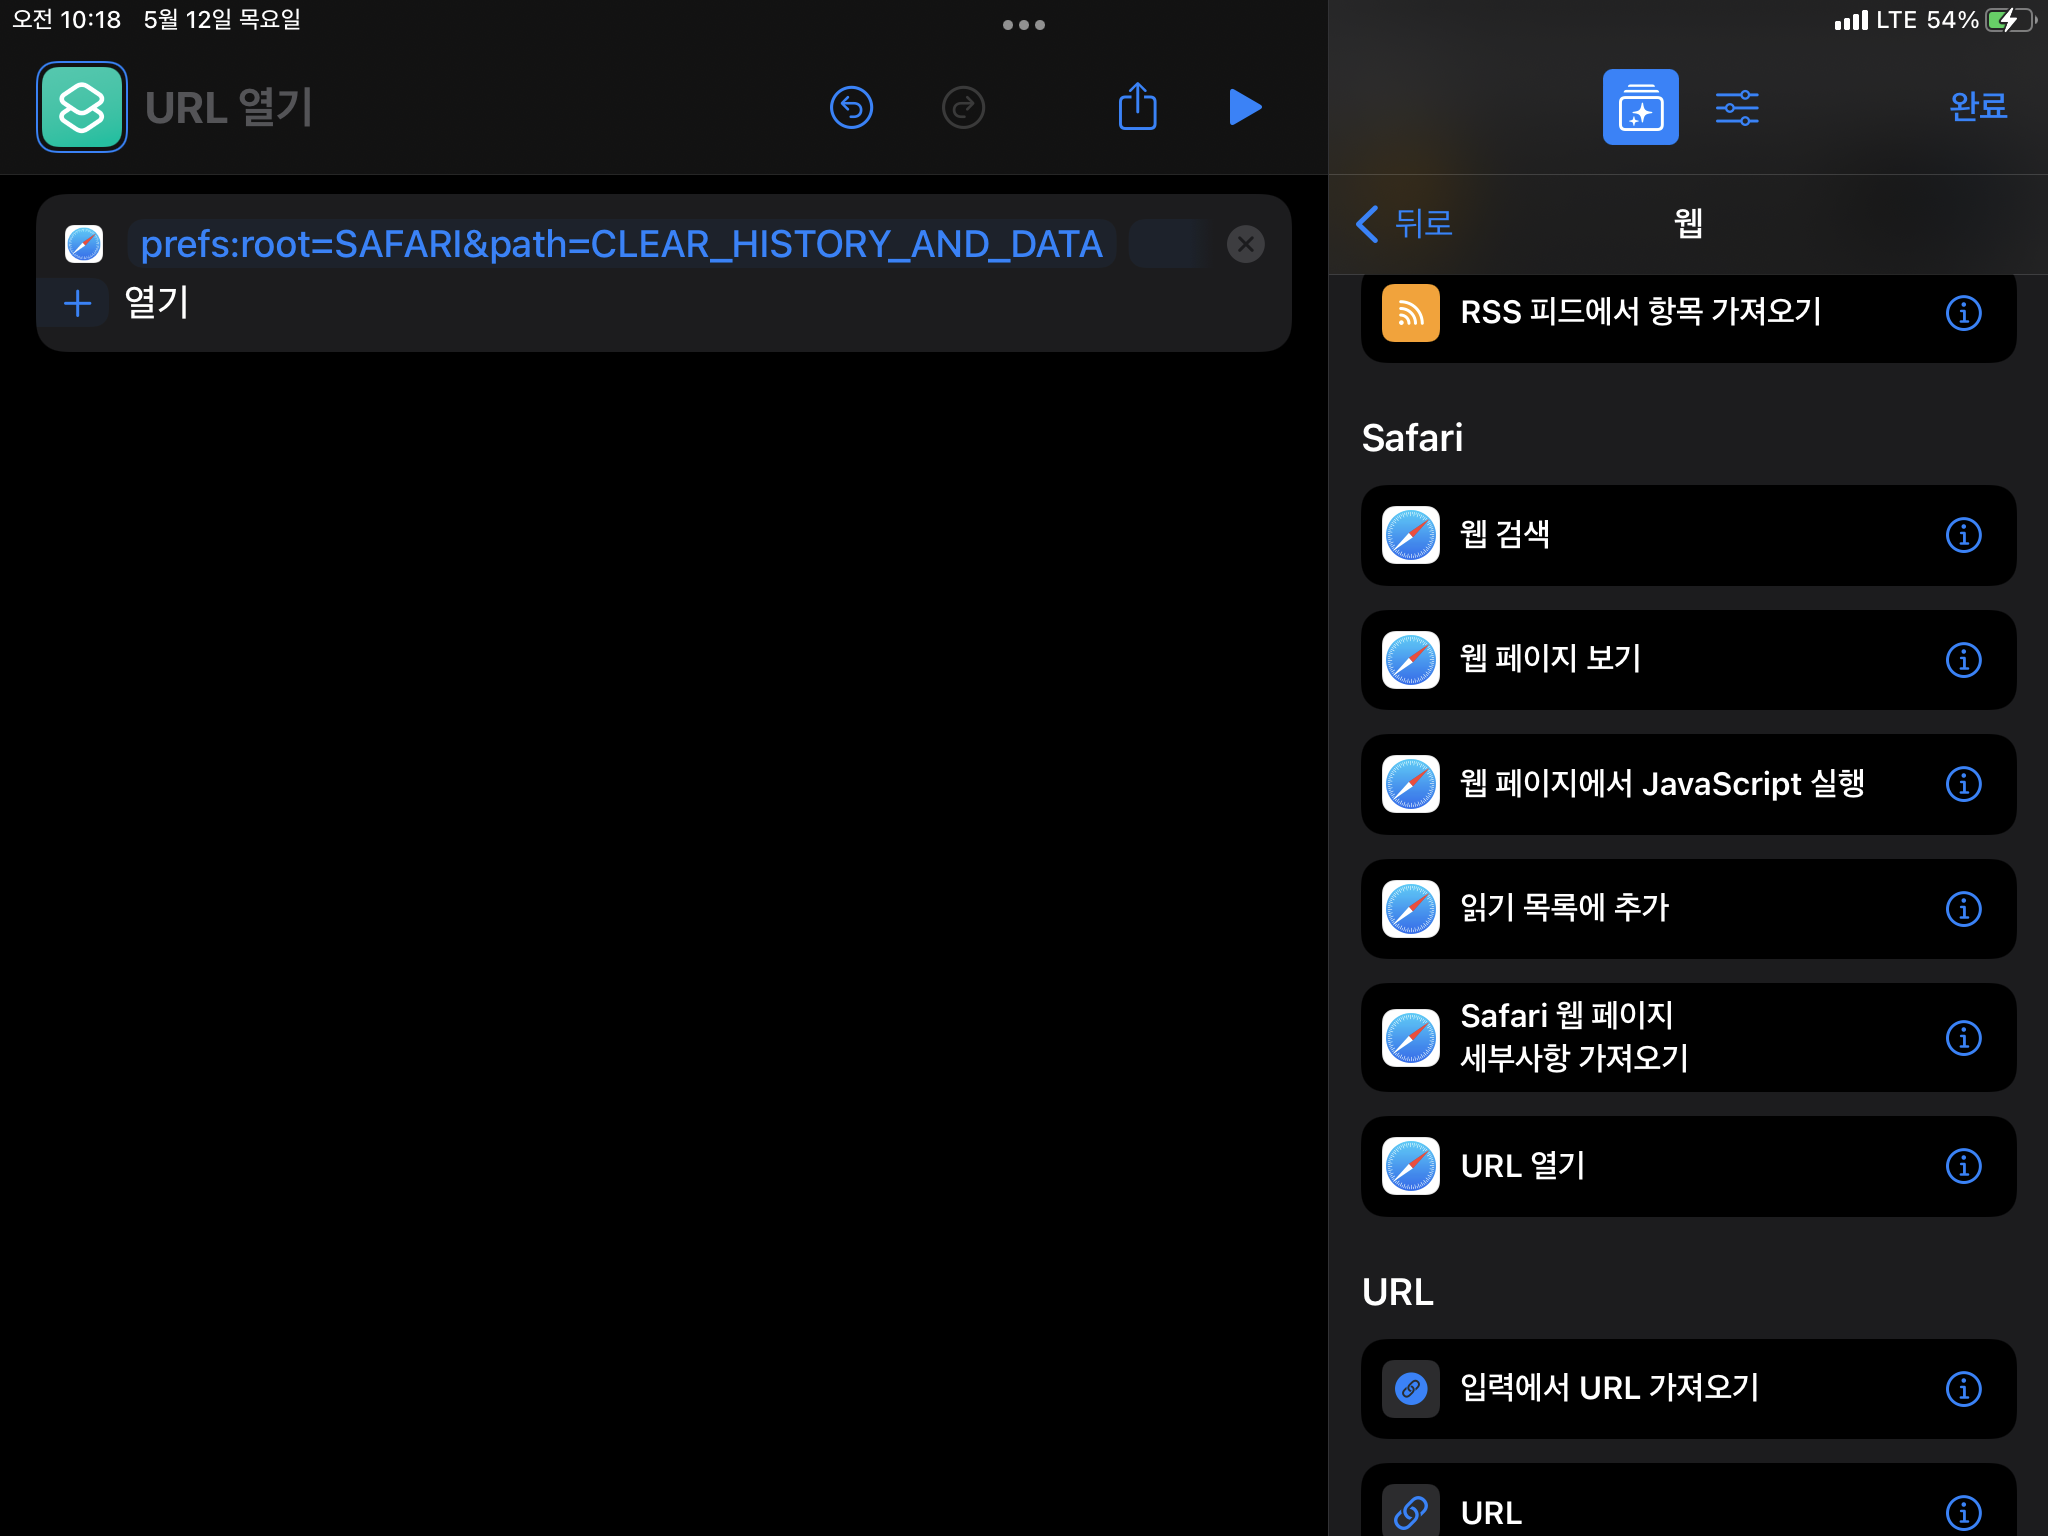Open shortcut settings sliders icon
This screenshot has width=2048, height=1536.
pyautogui.click(x=1737, y=107)
